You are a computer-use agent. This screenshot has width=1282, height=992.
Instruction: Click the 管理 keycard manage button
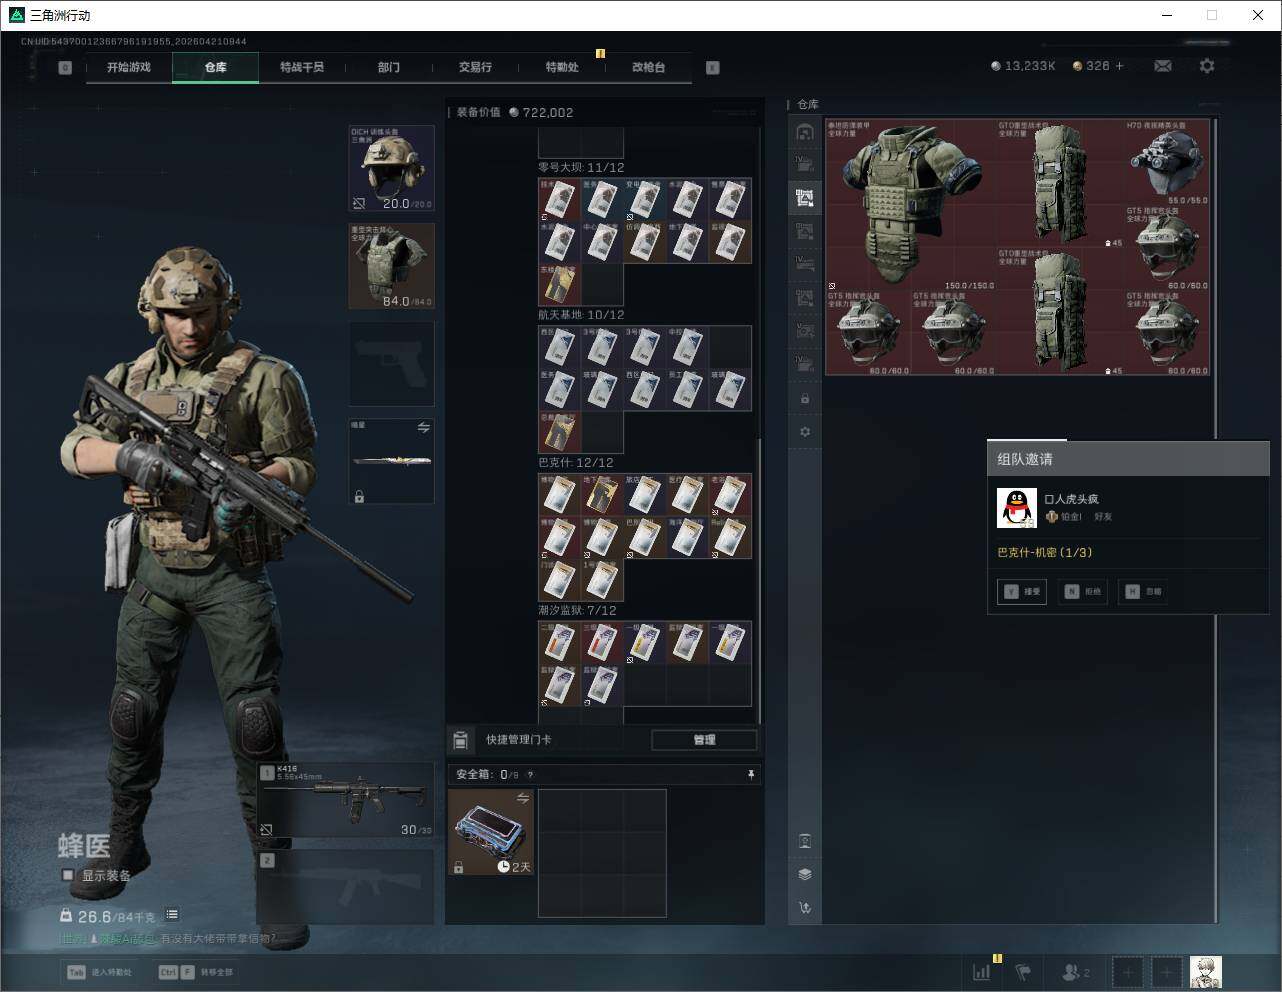point(704,740)
